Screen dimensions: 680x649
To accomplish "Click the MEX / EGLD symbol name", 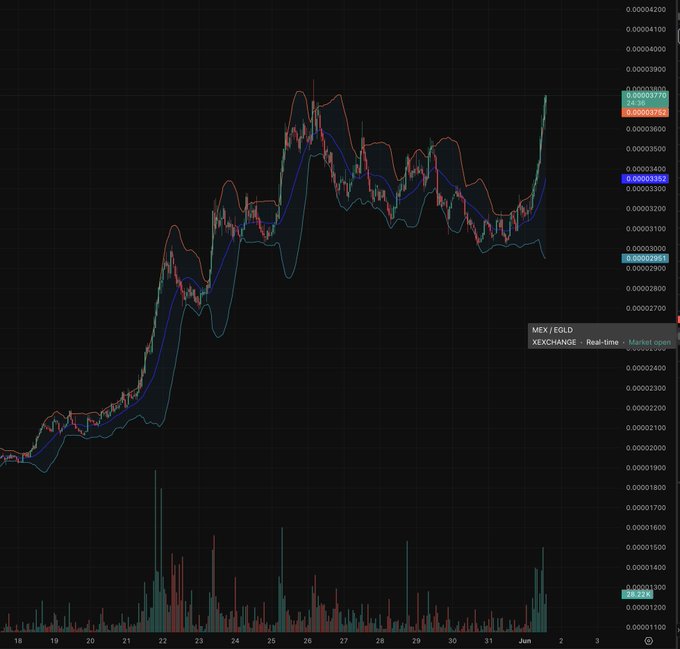I will point(552,330).
